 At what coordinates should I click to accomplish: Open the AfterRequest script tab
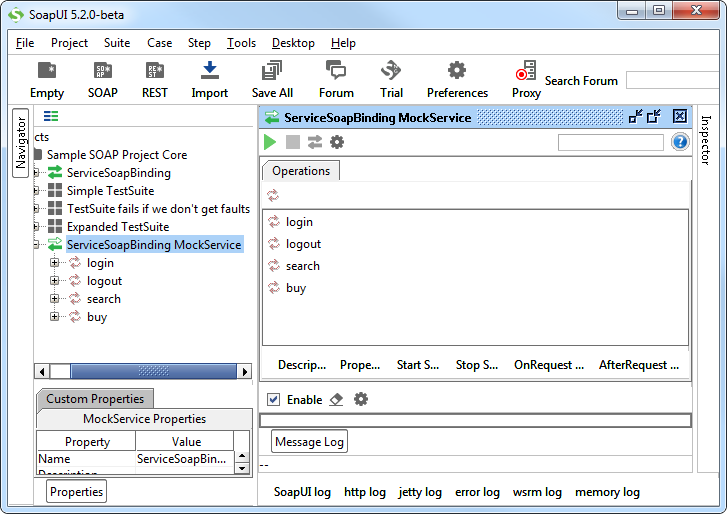tap(638, 365)
